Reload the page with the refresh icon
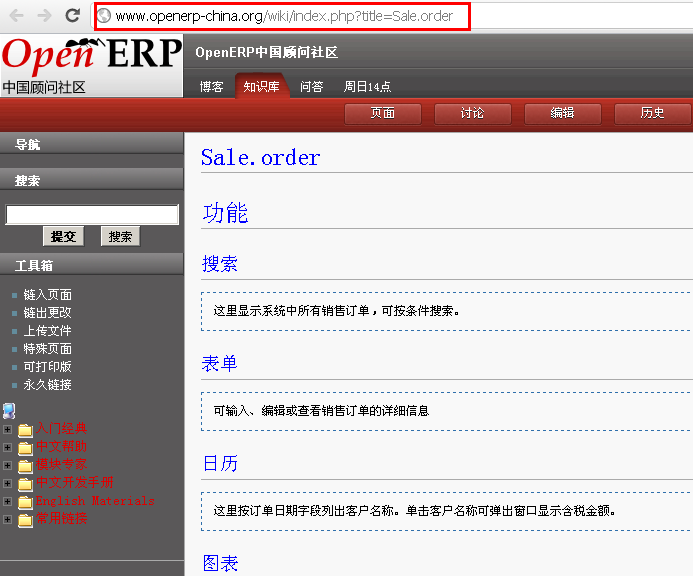 72,15
